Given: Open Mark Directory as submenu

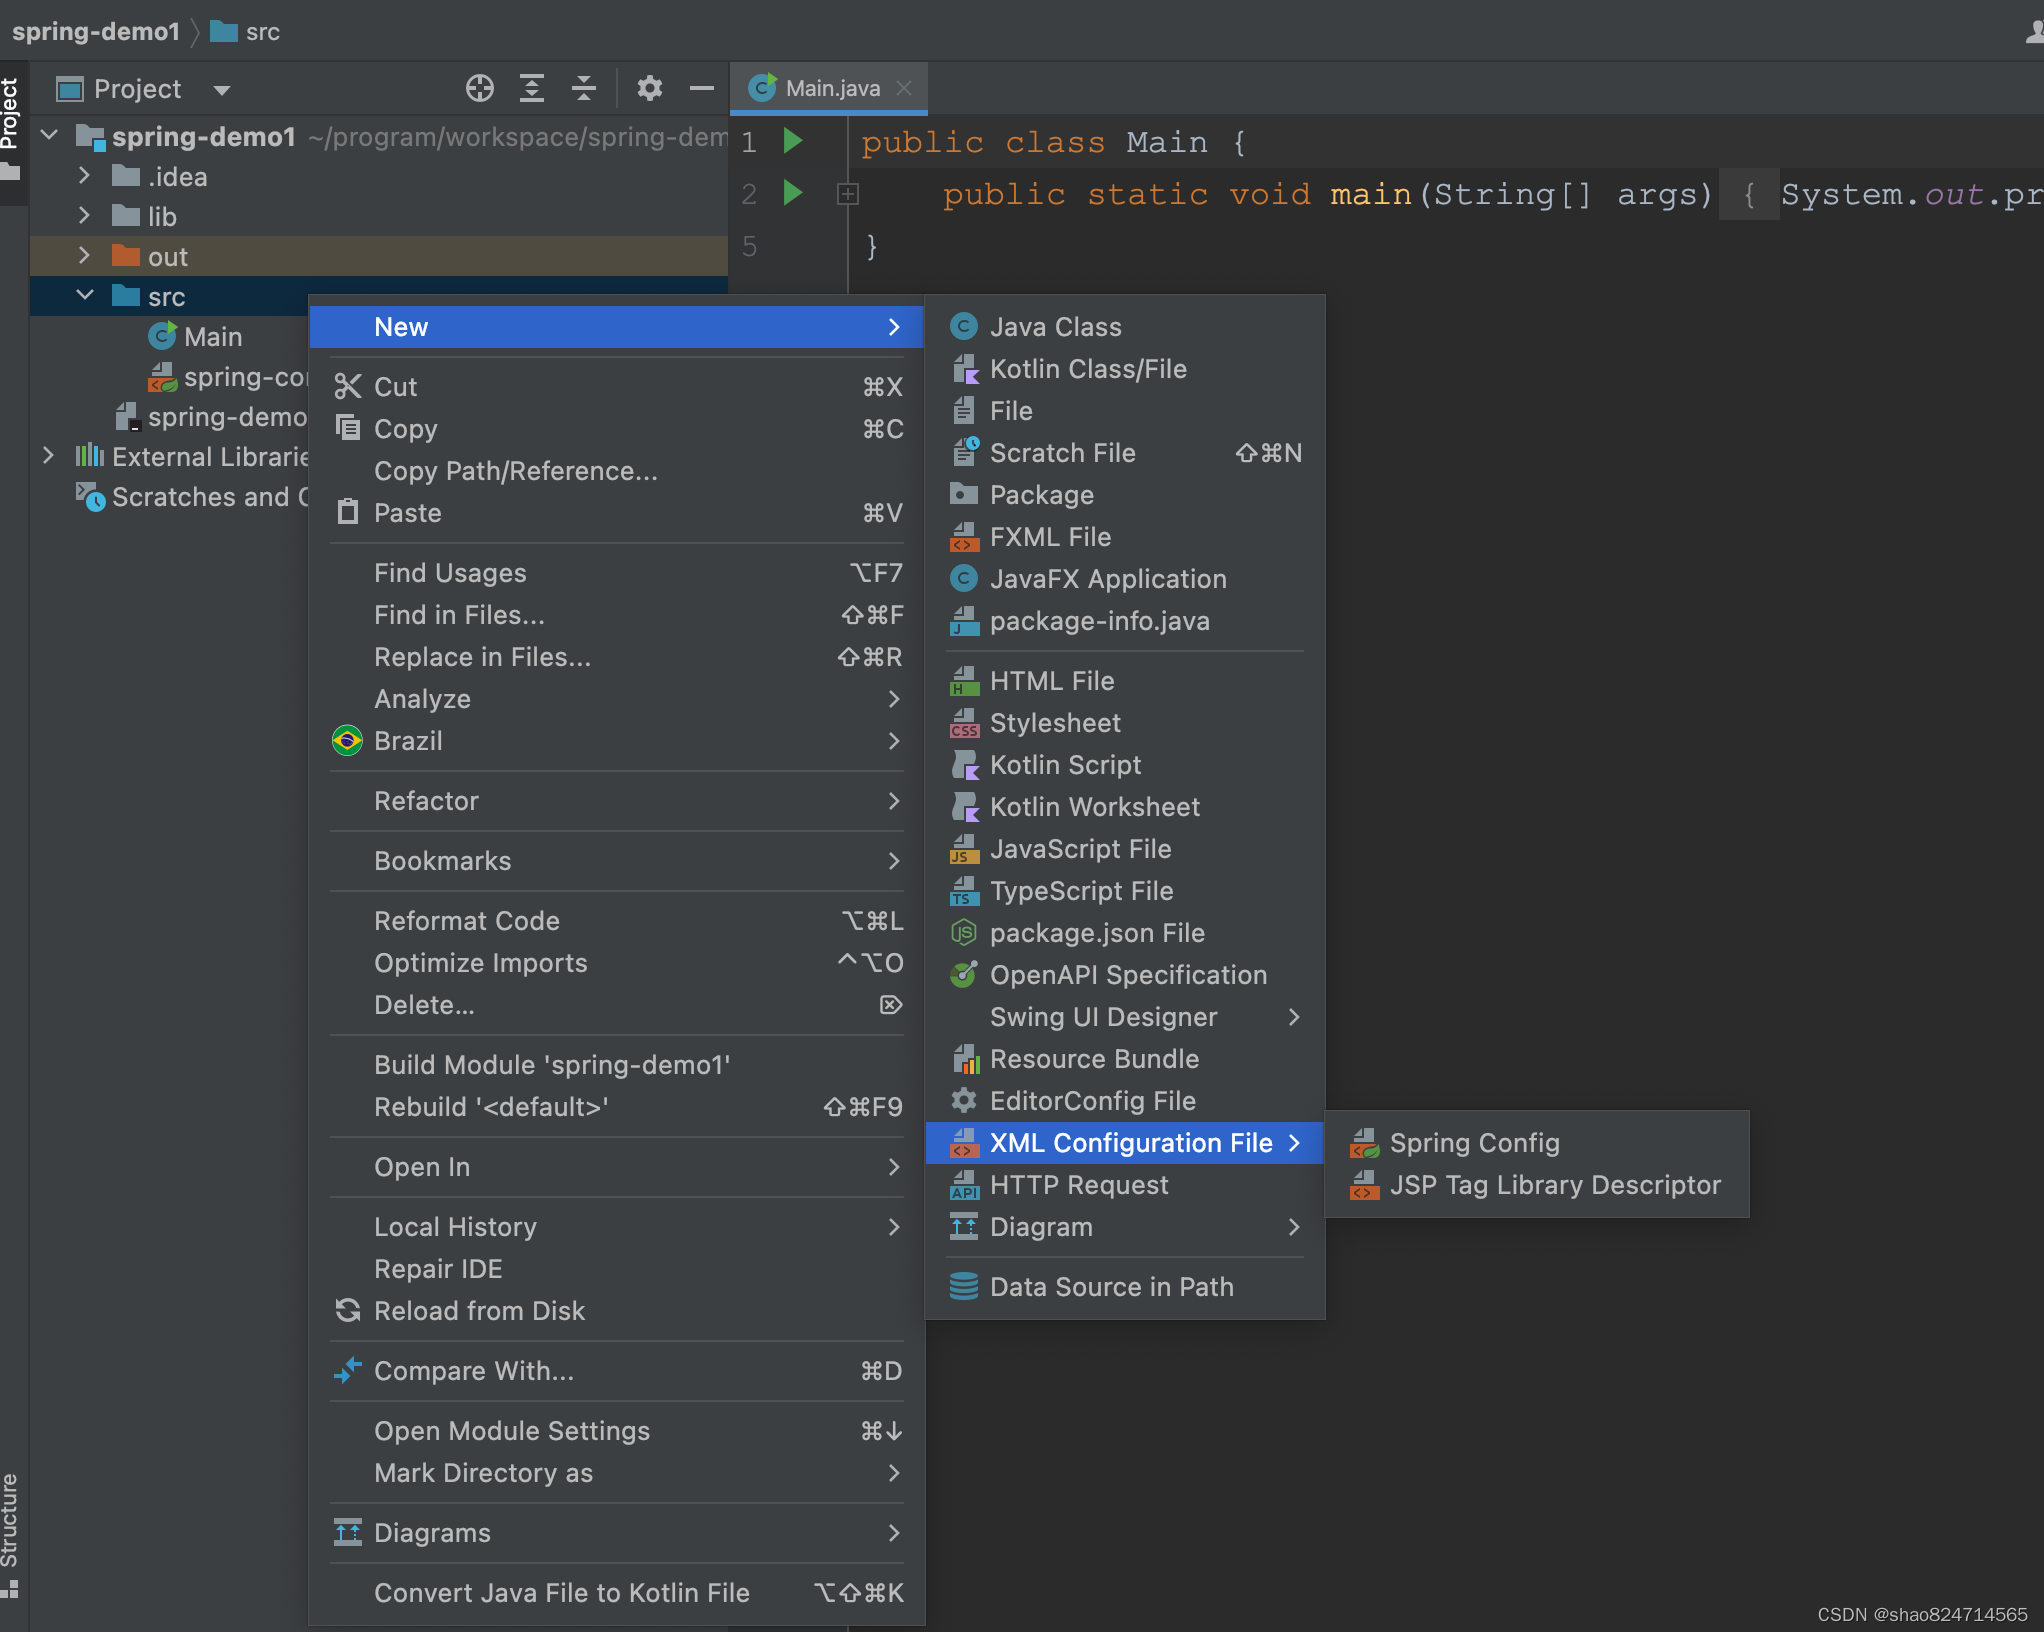Looking at the screenshot, I should coord(616,1473).
